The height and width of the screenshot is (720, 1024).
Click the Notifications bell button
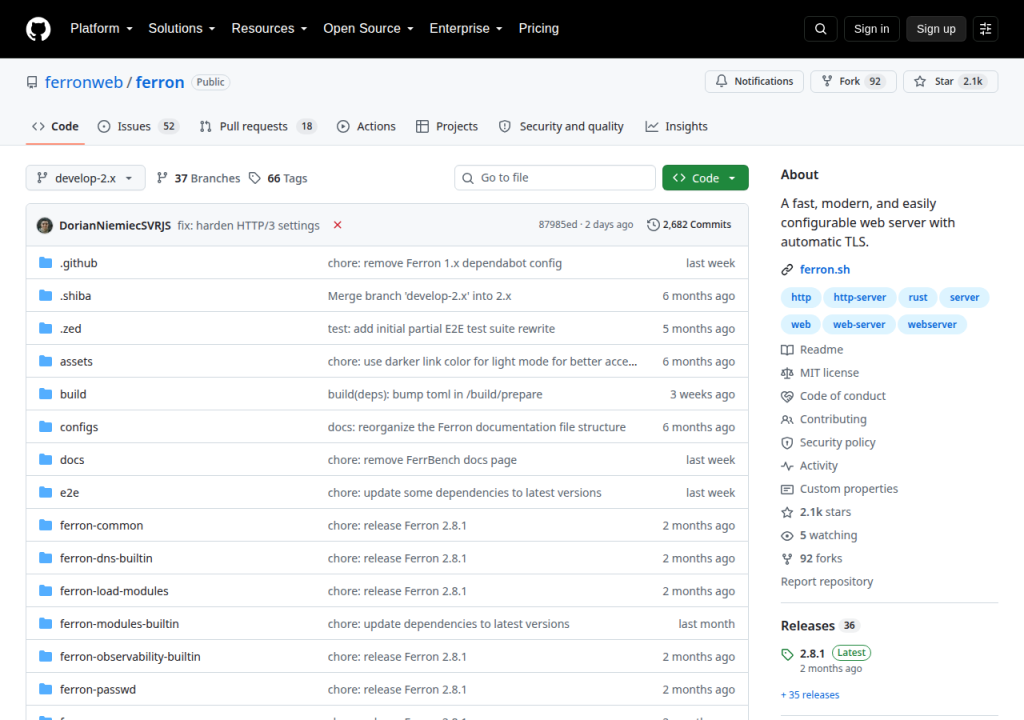tap(754, 81)
